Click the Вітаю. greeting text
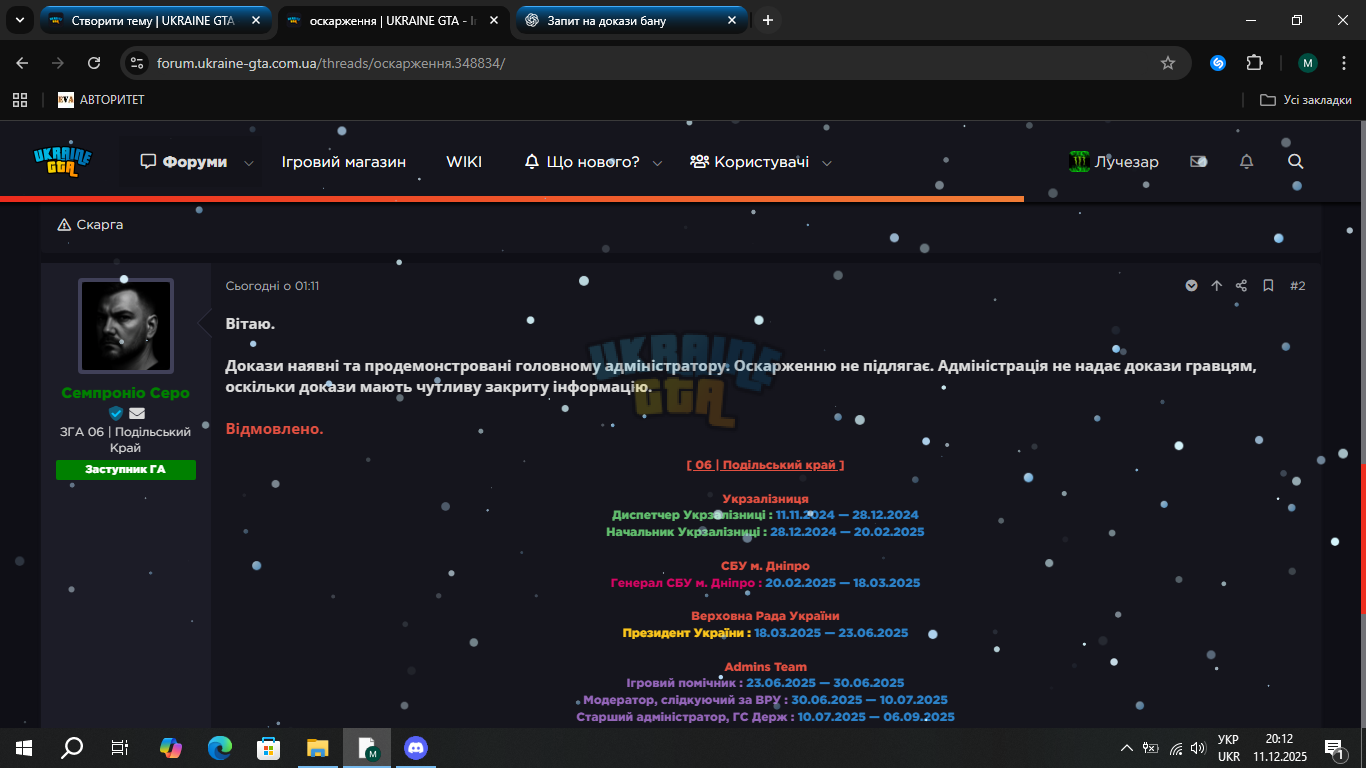Screen dimensions: 1366x768 [x=250, y=324]
